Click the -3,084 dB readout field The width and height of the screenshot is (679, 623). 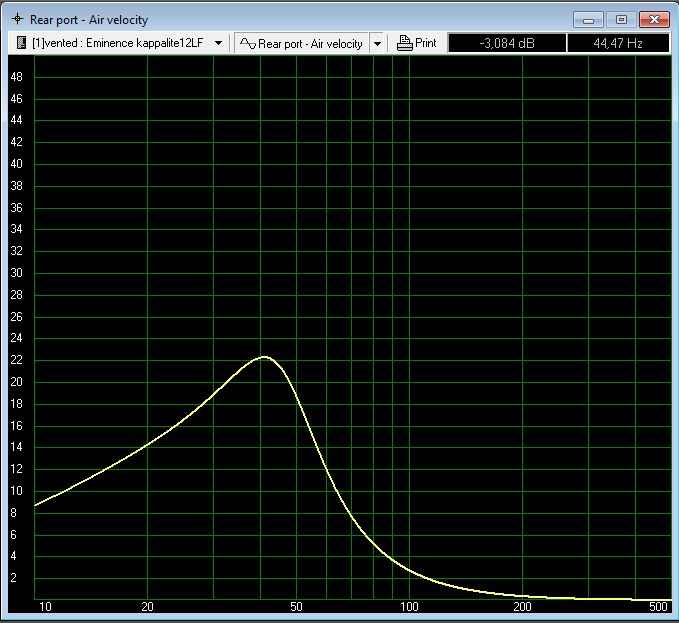pos(506,43)
